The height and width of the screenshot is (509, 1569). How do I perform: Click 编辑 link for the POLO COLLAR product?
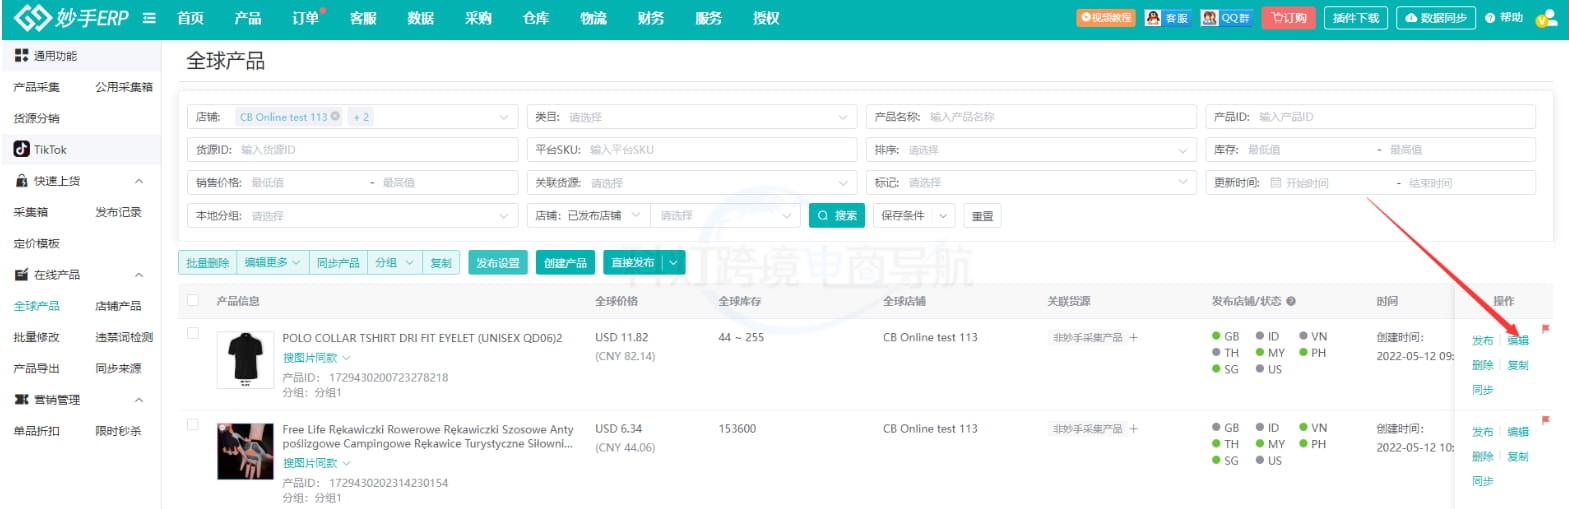1518,340
